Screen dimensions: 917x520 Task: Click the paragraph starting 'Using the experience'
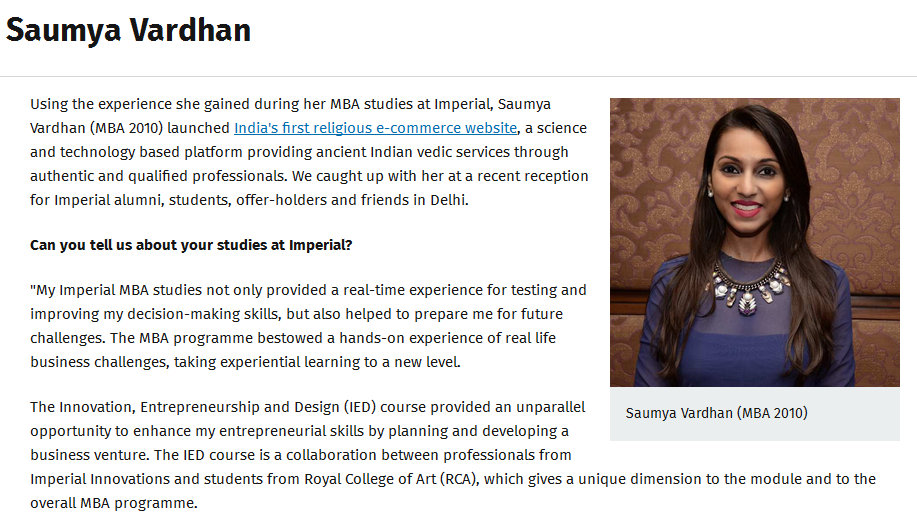[x=300, y=152]
